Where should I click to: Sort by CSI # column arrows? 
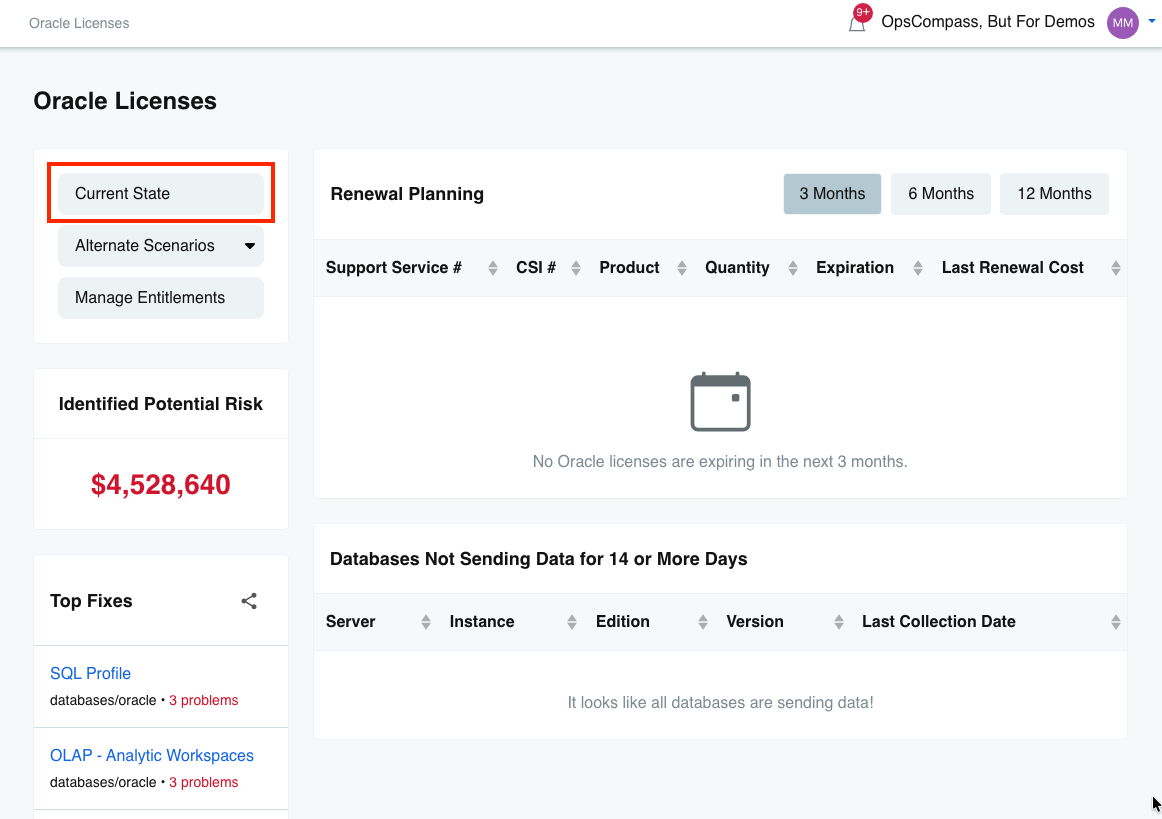point(576,268)
